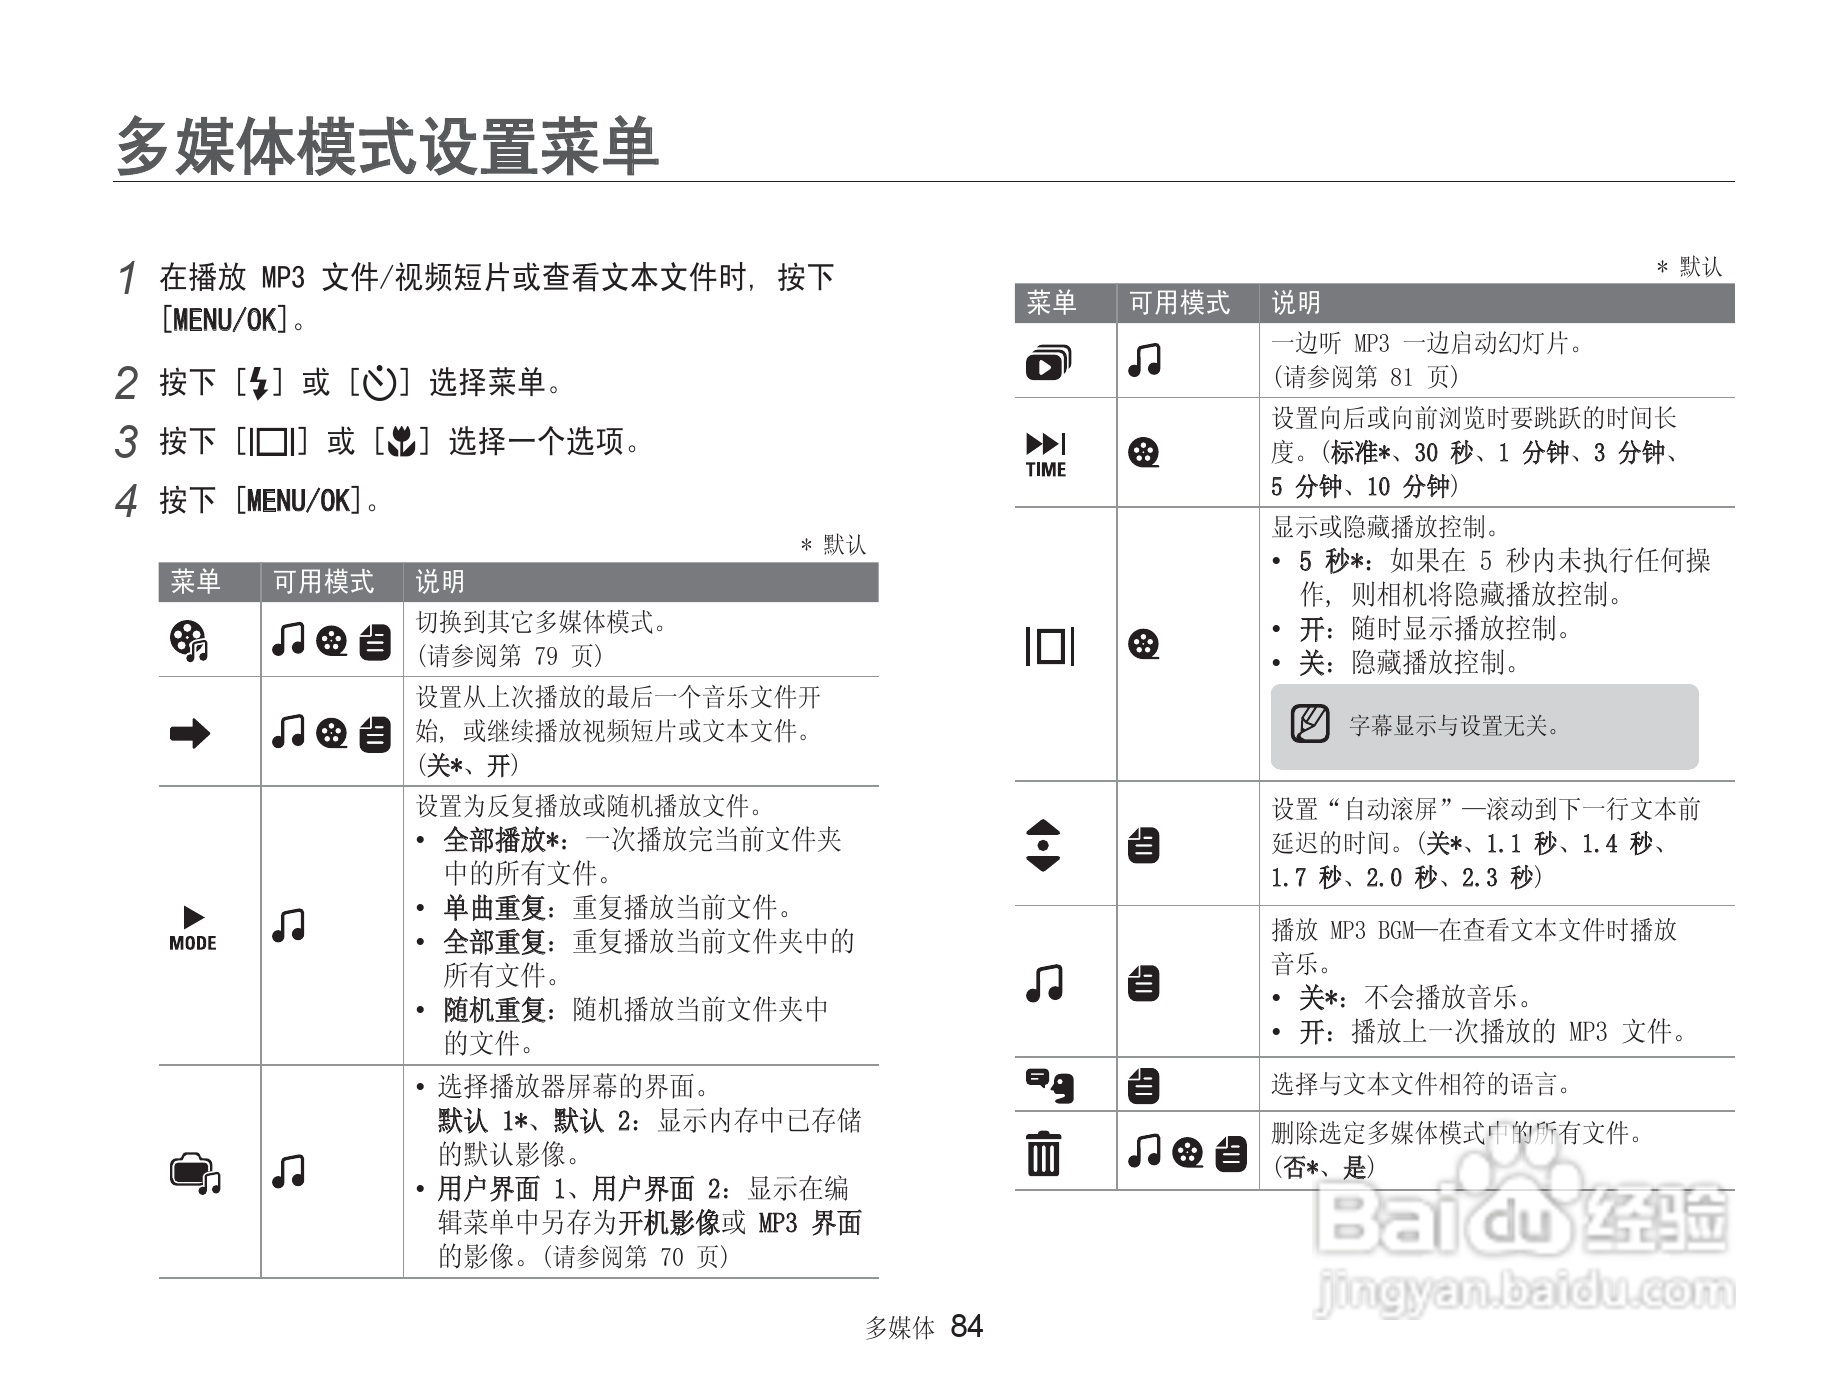
Task: Click text file mode icon in auto scroll row
Action: (x=1143, y=846)
